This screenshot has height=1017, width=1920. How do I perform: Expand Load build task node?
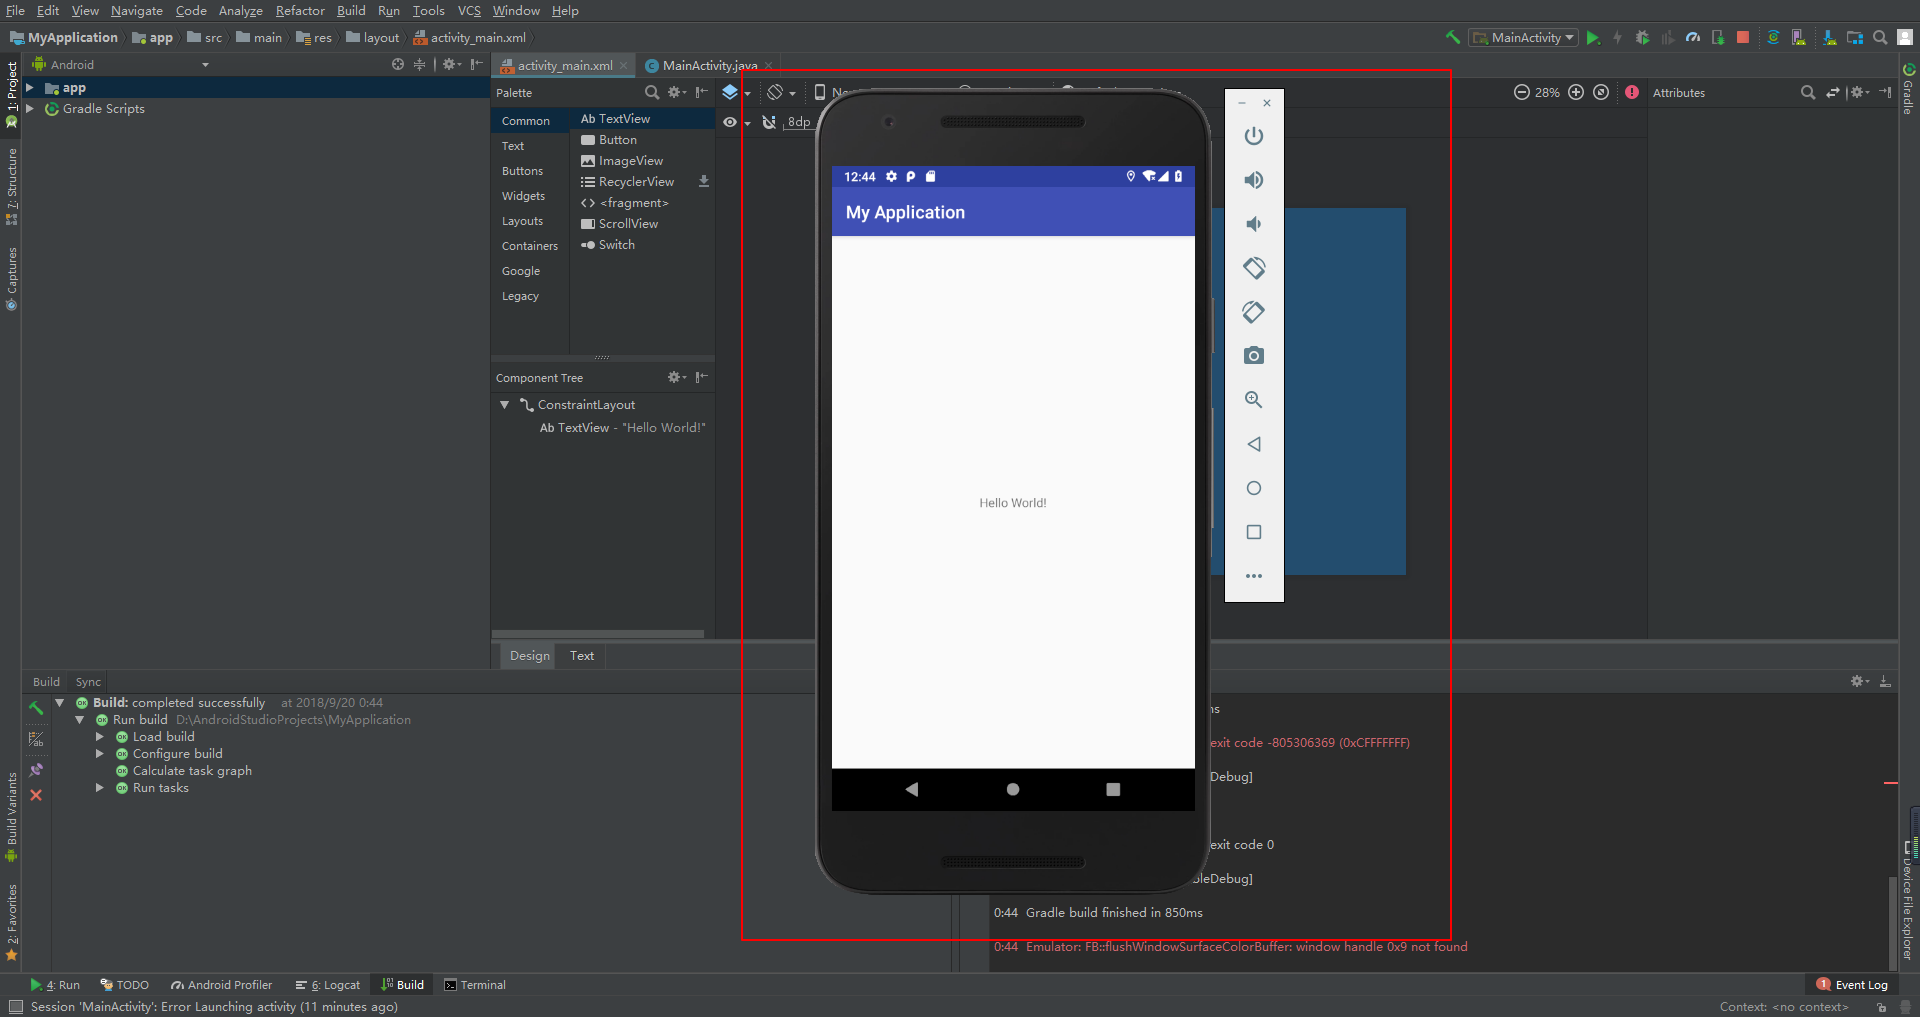100,736
